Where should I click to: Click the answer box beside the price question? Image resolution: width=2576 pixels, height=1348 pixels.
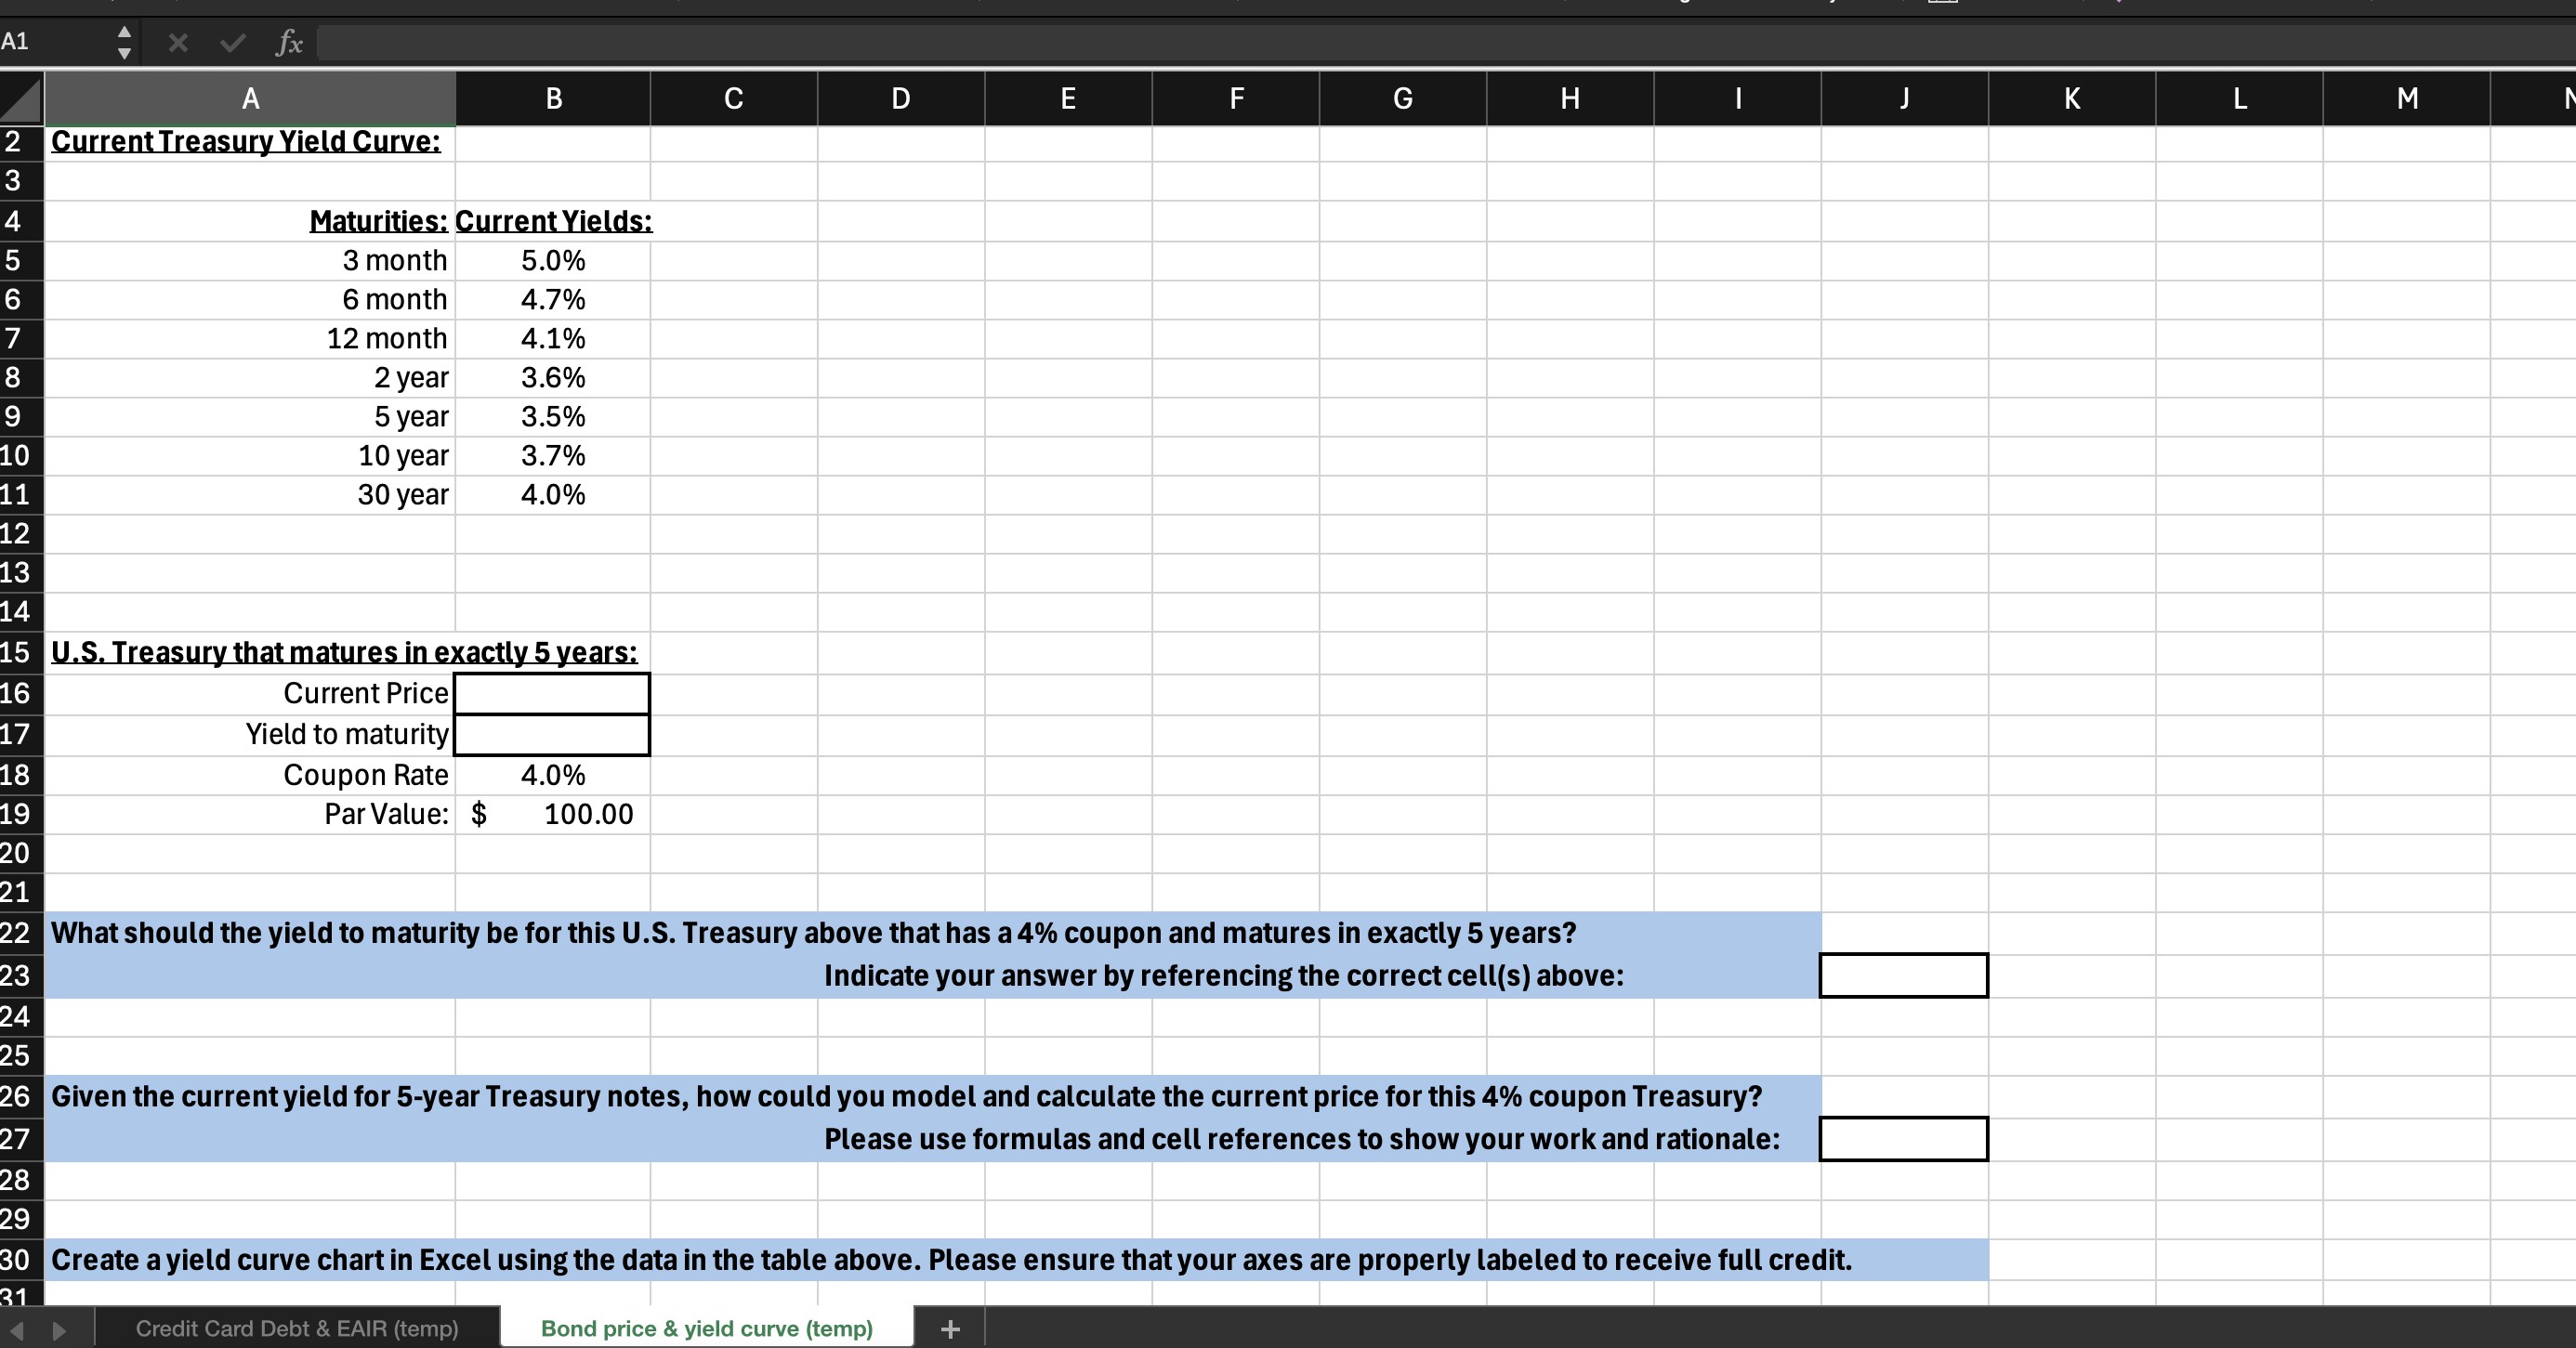1903,1139
